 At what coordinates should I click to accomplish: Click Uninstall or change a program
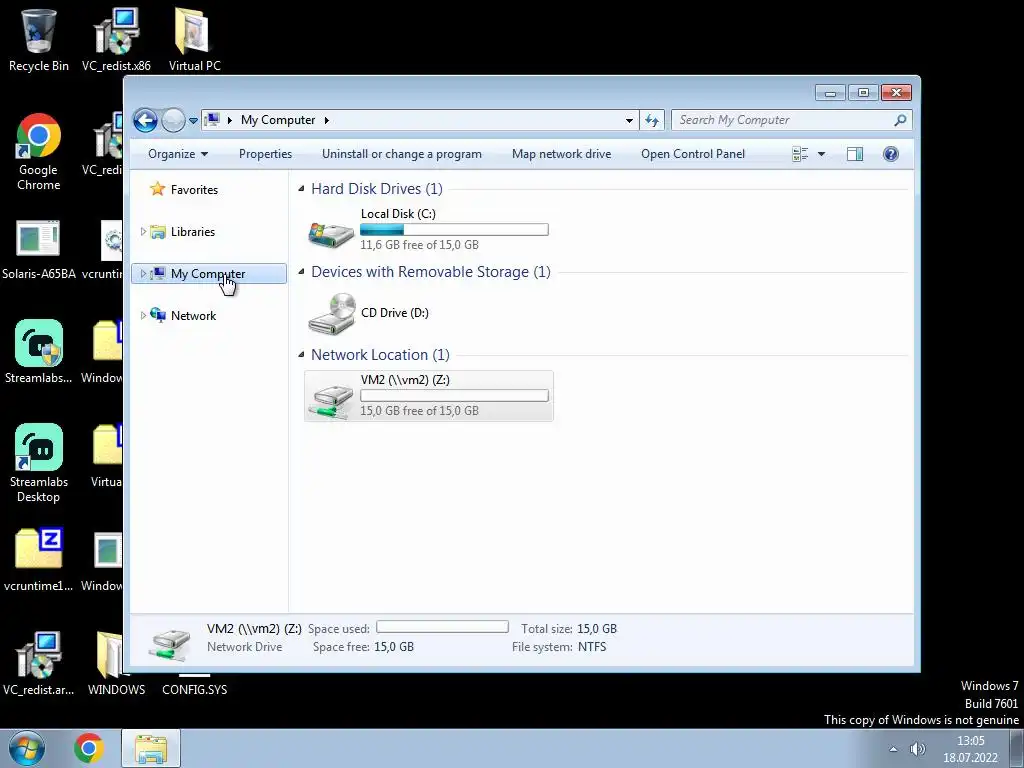point(402,154)
